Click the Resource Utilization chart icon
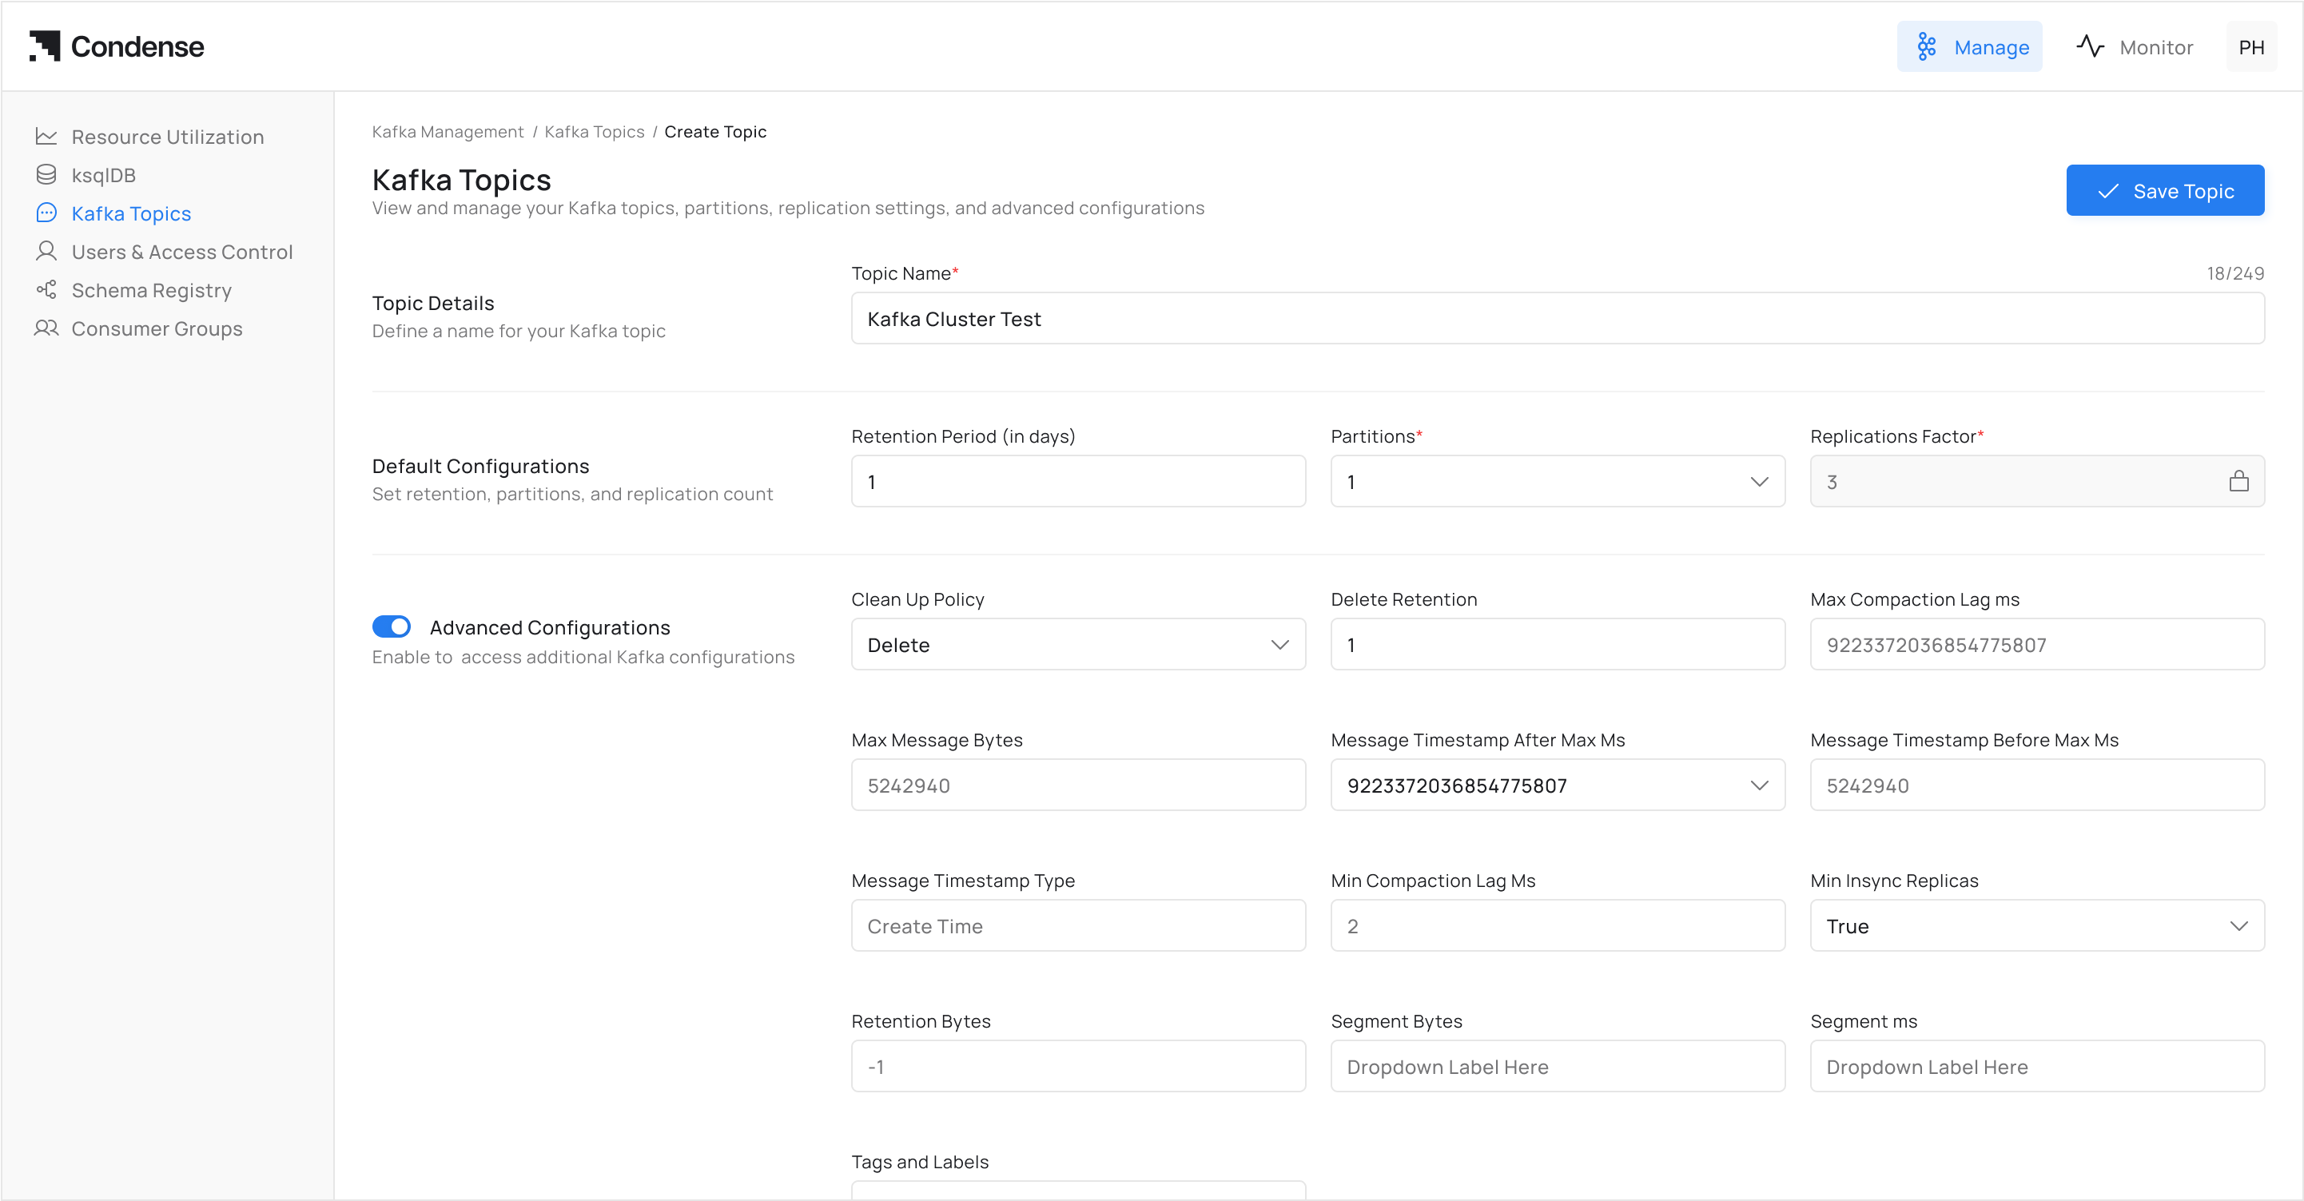The height and width of the screenshot is (1201, 2304). pyautogui.click(x=46, y=136)
